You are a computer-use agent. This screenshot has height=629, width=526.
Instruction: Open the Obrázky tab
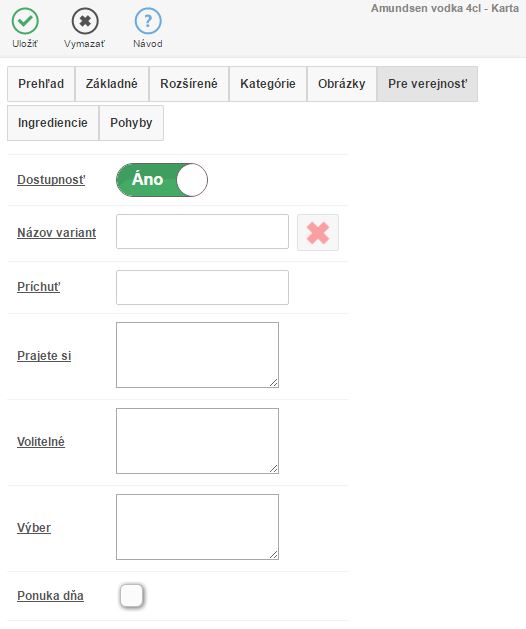(341, 84)
